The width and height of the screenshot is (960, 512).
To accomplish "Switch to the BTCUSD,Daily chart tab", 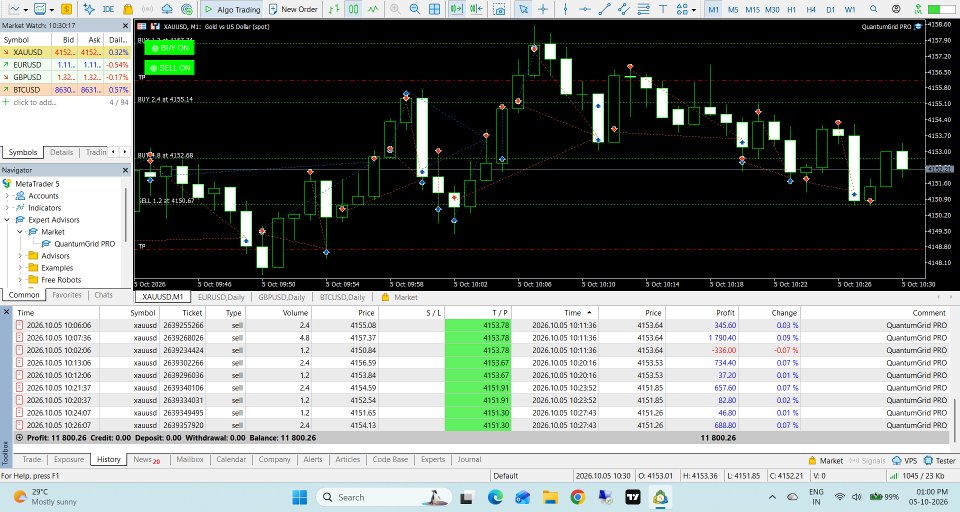I will click(x=342, y=297).
